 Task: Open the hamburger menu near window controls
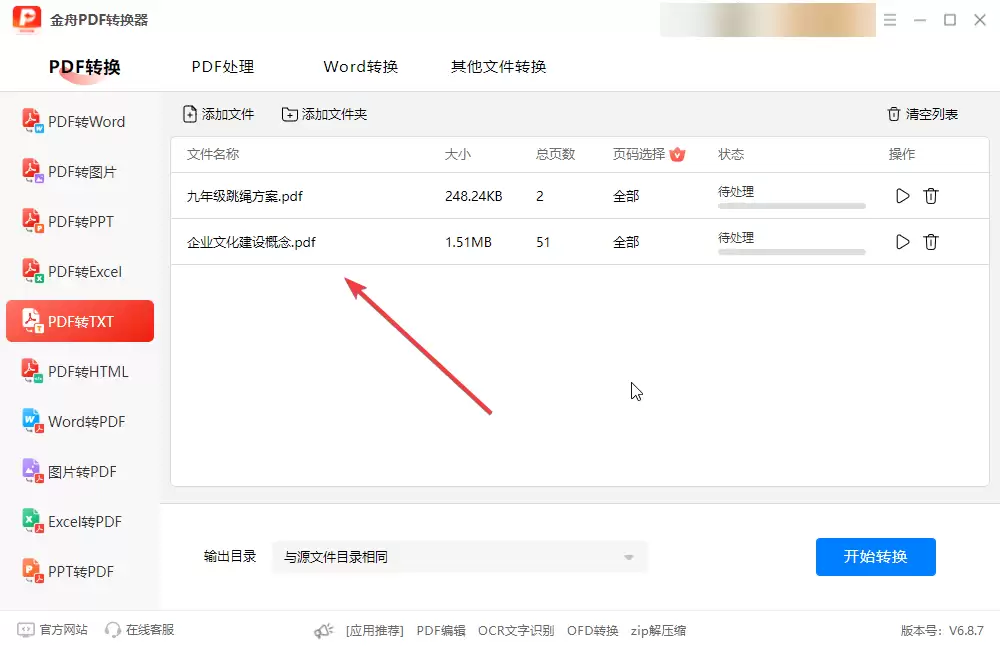coord(890,19)
